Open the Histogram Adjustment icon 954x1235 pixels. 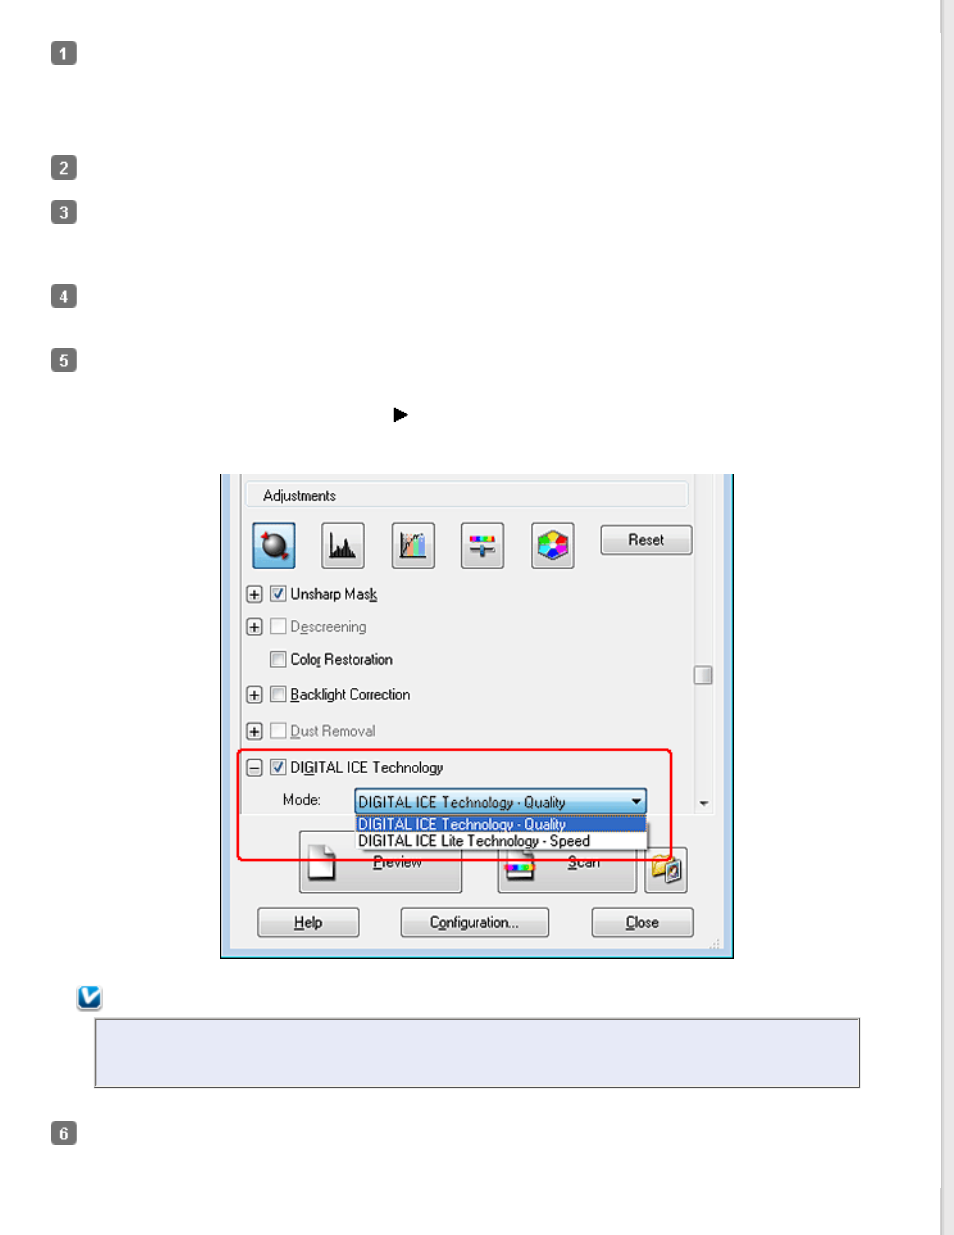343,545
